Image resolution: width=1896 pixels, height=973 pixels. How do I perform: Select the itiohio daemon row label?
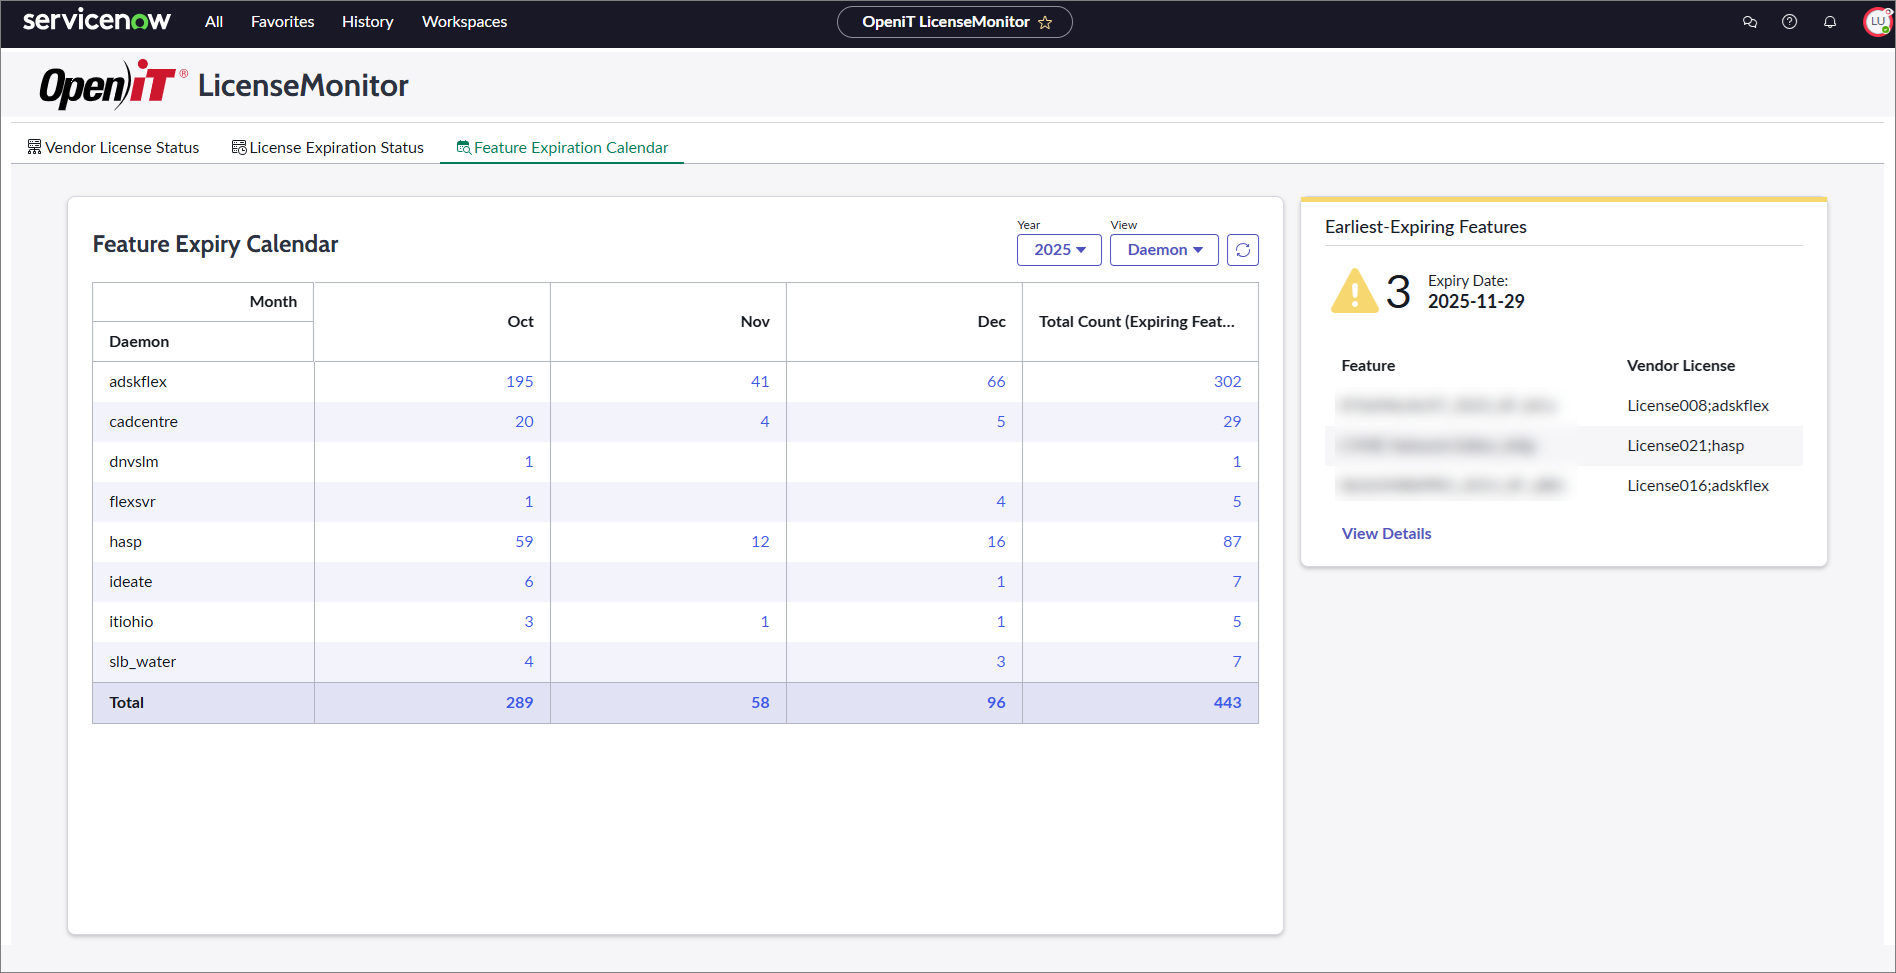[131, 622]
